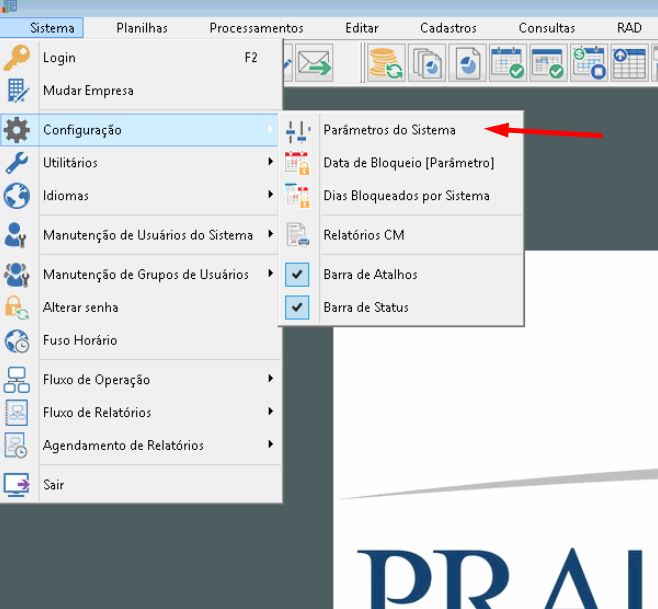This screenshot has width=658, height=609.
Task: Expand the Utilitários submenu arrow
Action: click(271, 162)
